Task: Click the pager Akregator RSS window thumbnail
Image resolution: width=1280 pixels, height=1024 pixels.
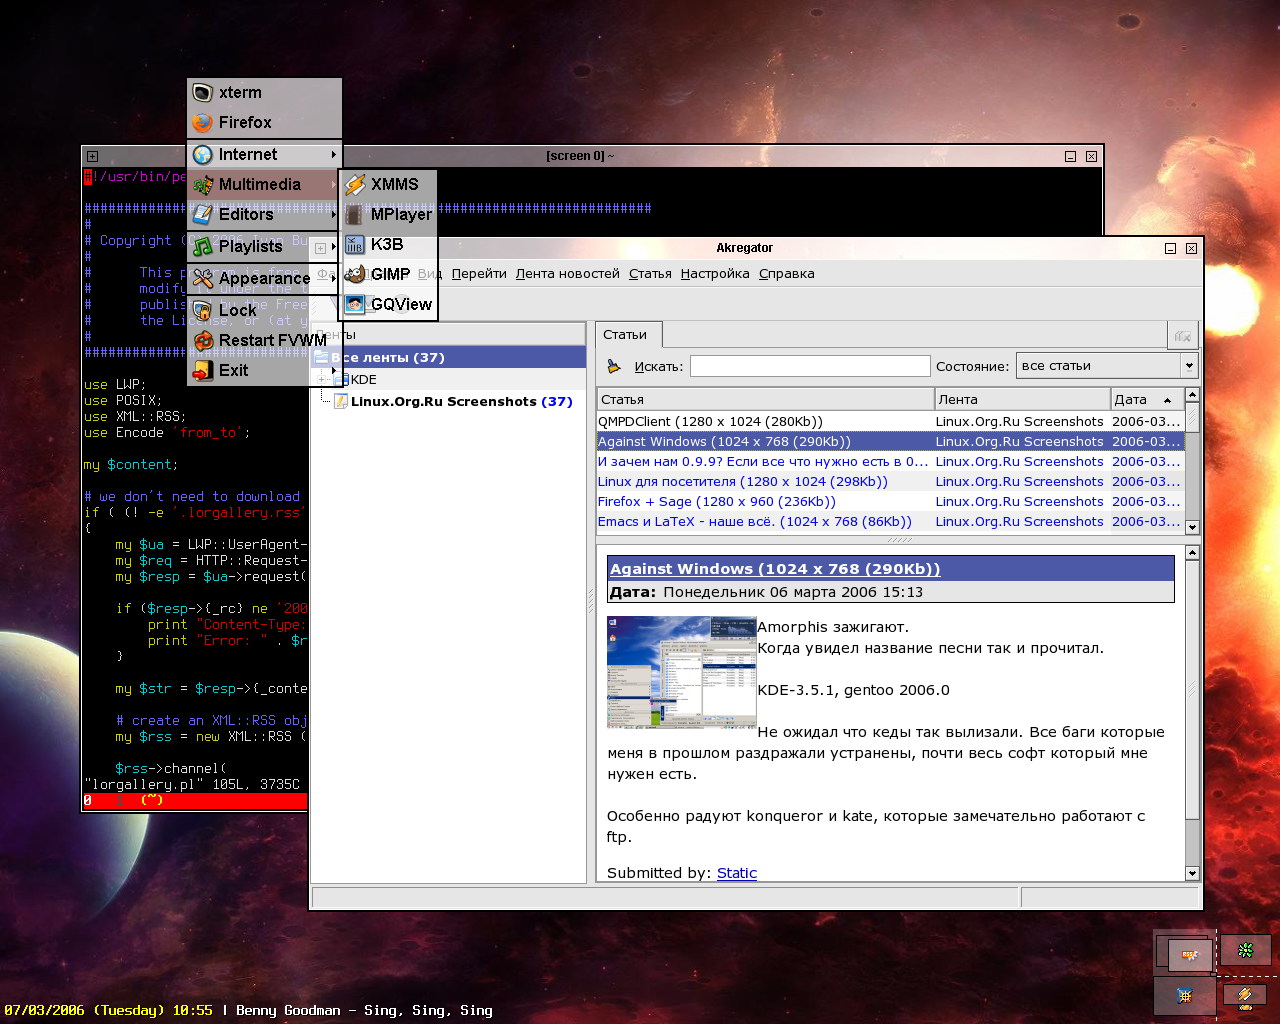Action: pos(1190,955)
